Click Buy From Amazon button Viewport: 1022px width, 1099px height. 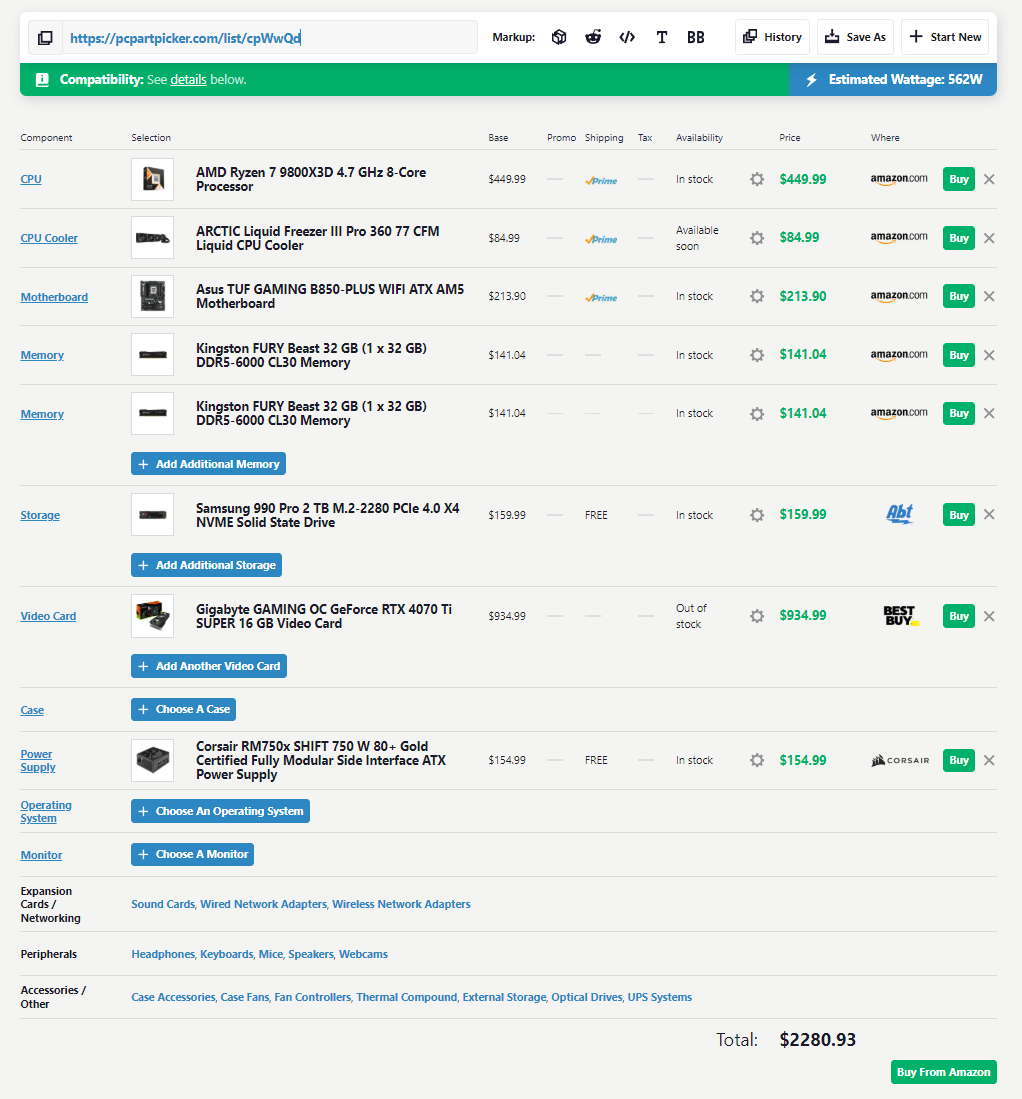click(943, 1072)
